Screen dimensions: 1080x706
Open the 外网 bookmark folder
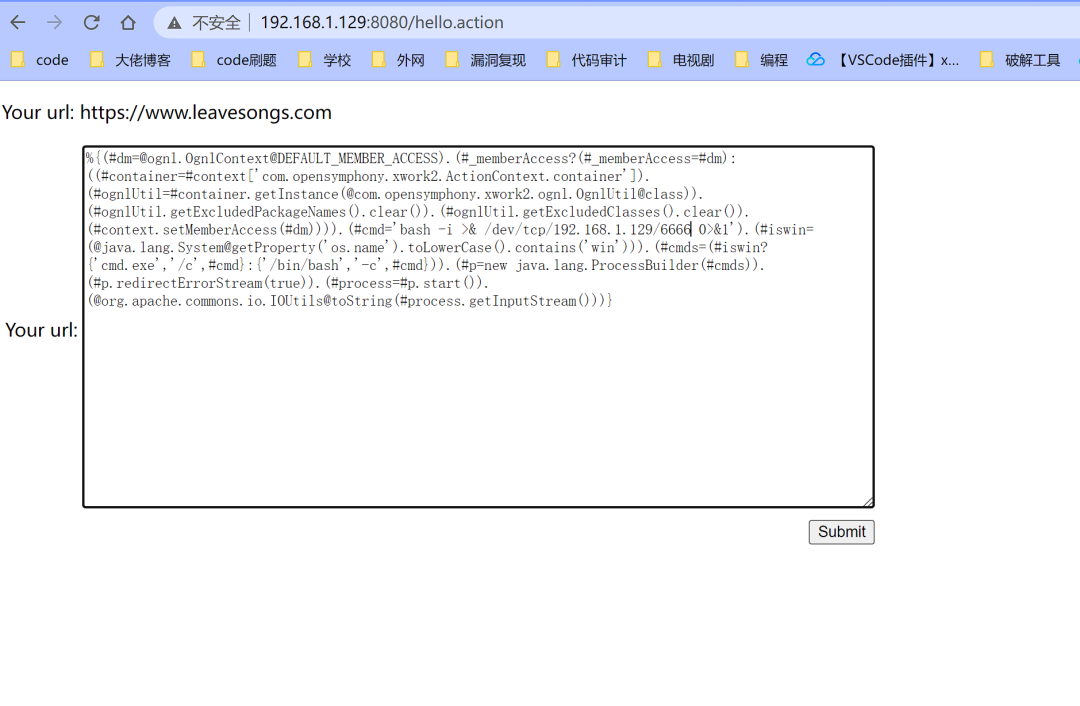point(398,60)
